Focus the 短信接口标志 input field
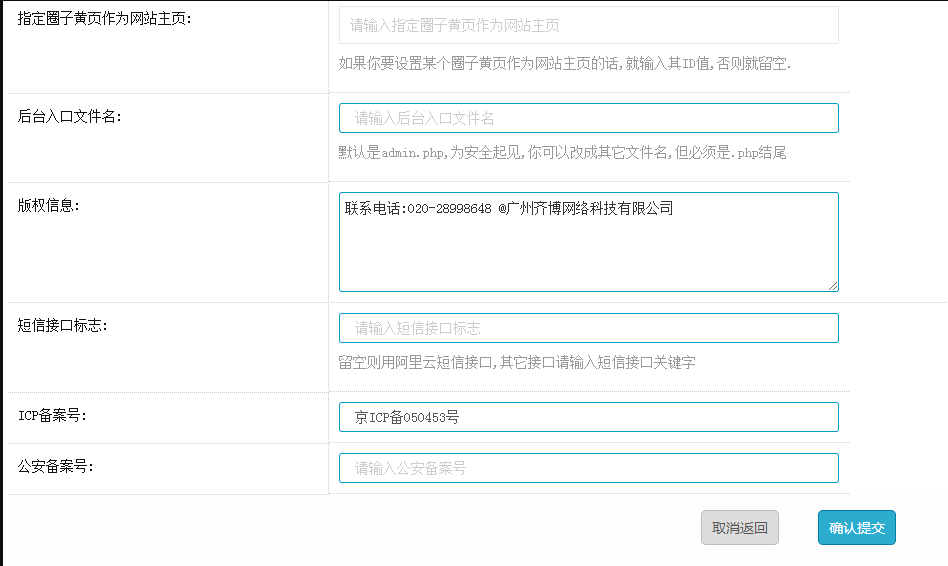The height and width of the screenshot is (566, 948). click(x=588, y=328)
